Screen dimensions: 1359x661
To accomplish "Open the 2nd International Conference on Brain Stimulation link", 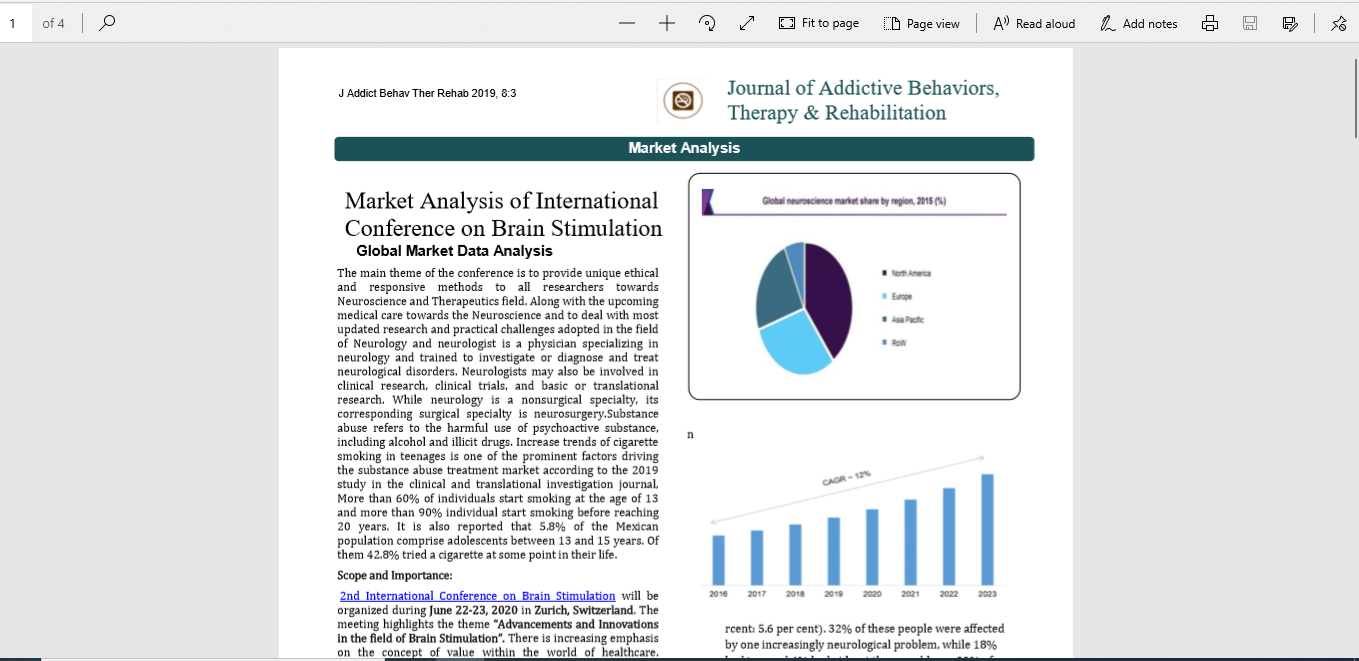I will [x=478, y=596].
